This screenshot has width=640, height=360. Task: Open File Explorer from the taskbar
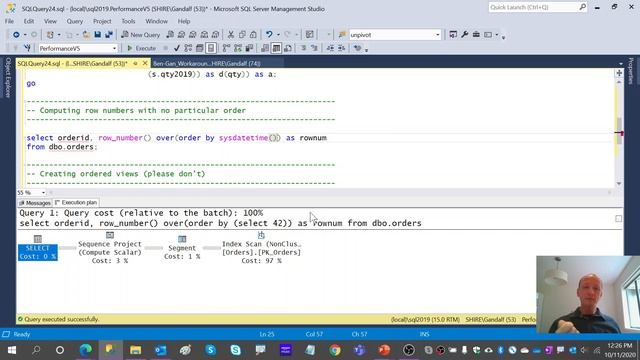point(136,350)
